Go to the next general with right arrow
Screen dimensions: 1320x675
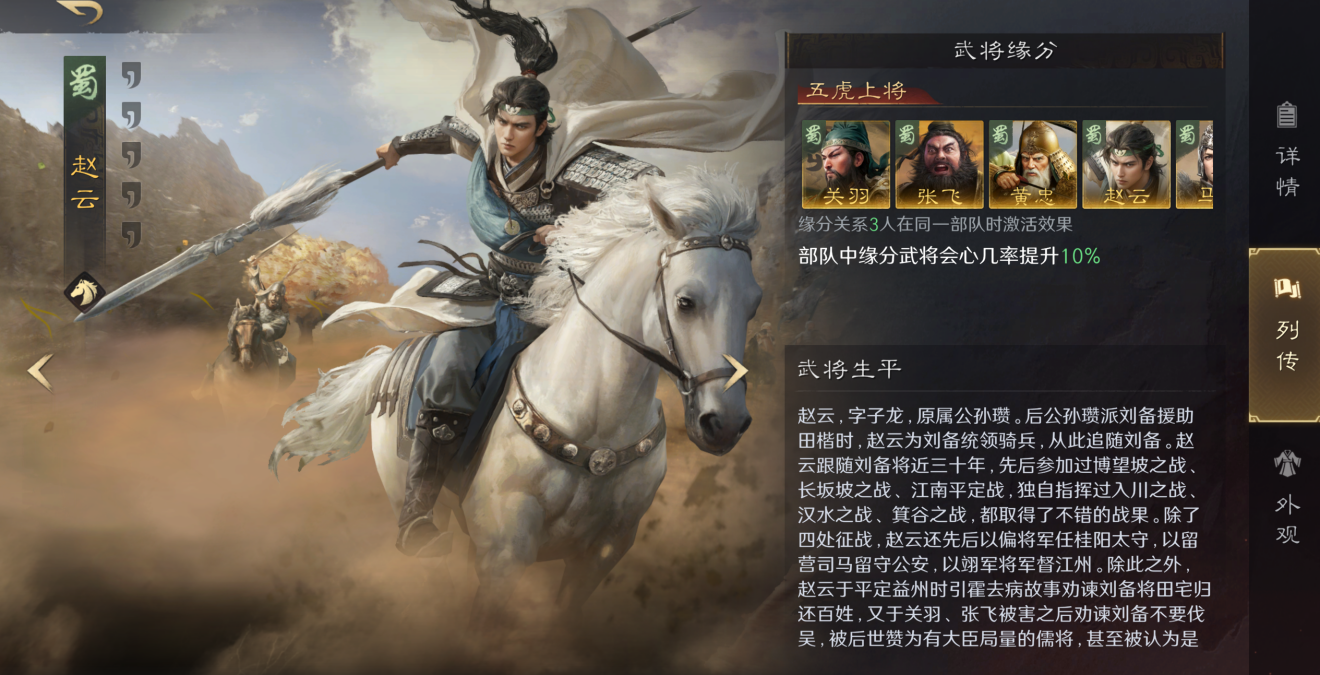736,371
